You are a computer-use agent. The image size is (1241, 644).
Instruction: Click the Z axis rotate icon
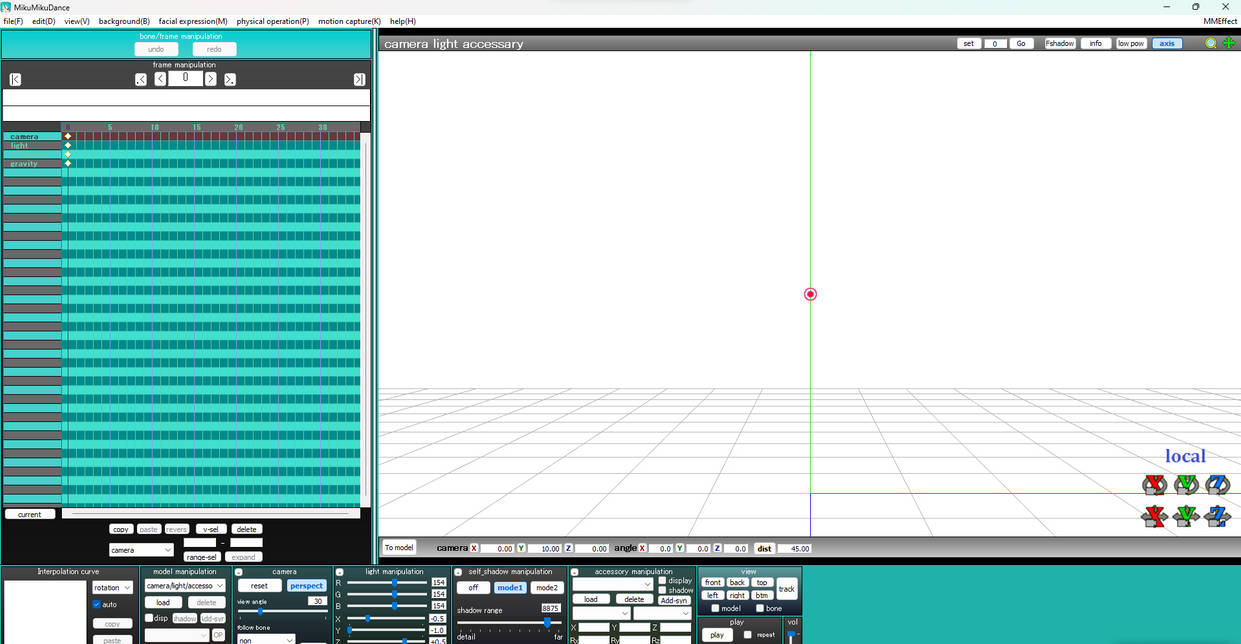tap(1217, 485)
